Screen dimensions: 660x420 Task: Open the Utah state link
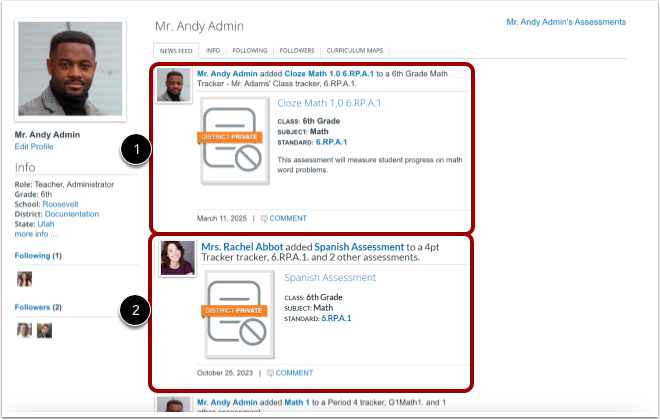46,224
